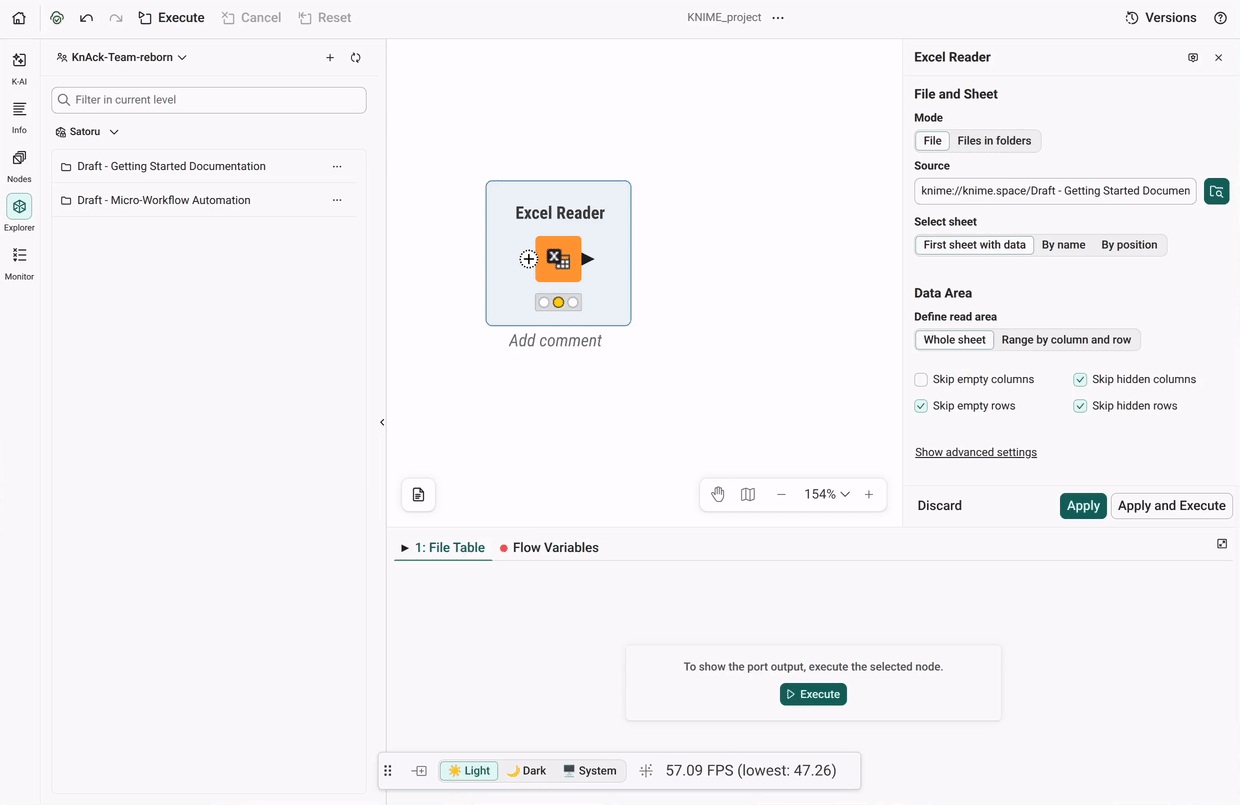The width and height of the screenshot is (1240, 805).
Task: Uncheck Skip empty rows checkbox
Action: click(x=921, y=406)
